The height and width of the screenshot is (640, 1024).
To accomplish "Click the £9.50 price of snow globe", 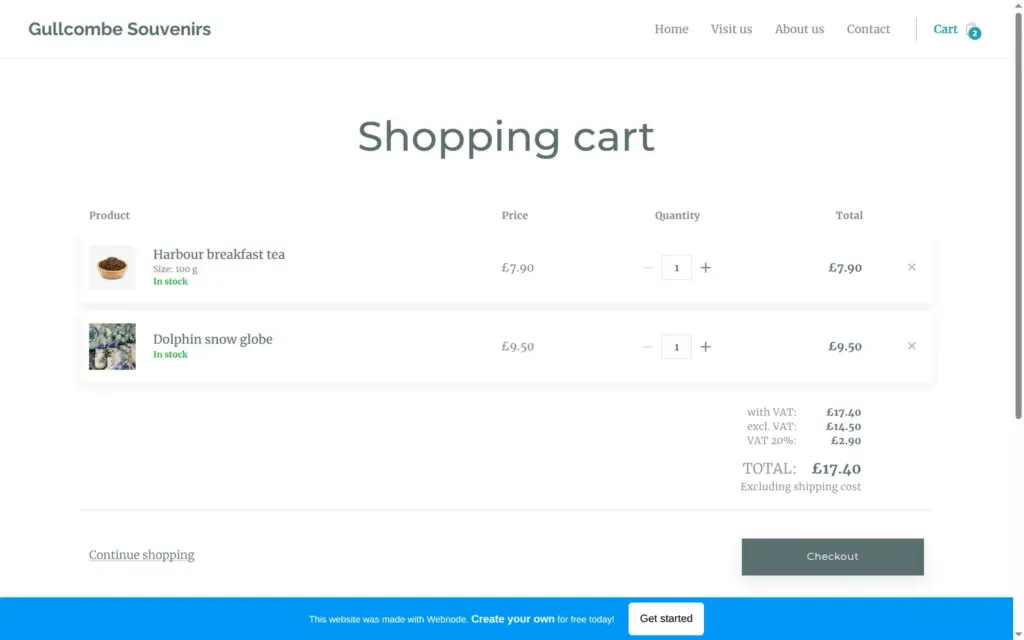I will (x=518, y=347).
